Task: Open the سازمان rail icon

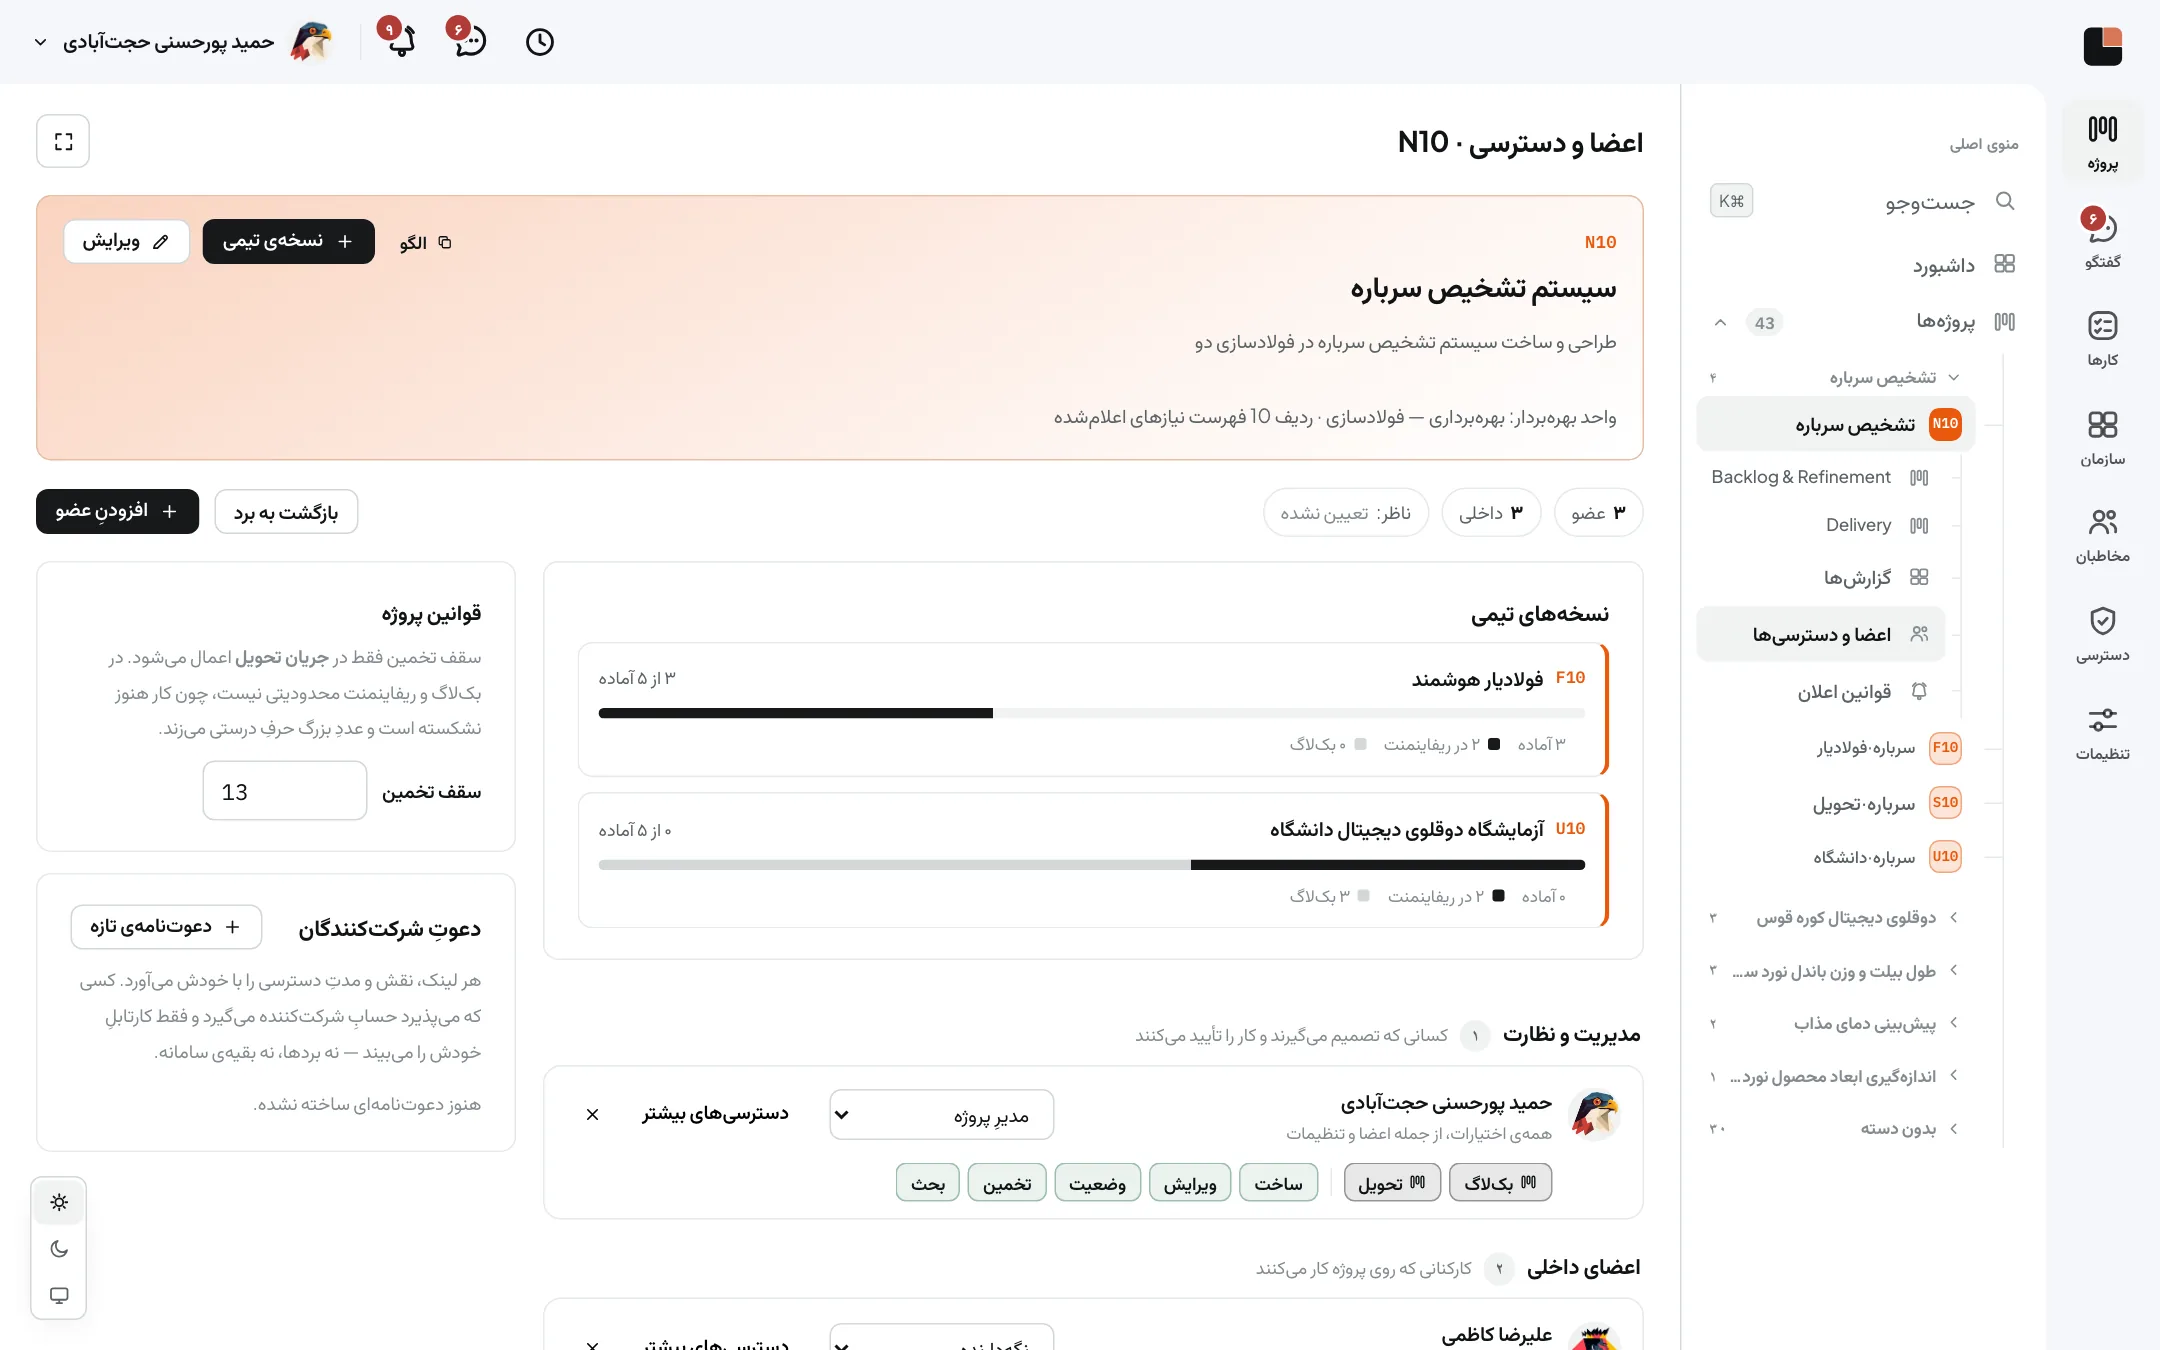Action: click(2102, 438)
